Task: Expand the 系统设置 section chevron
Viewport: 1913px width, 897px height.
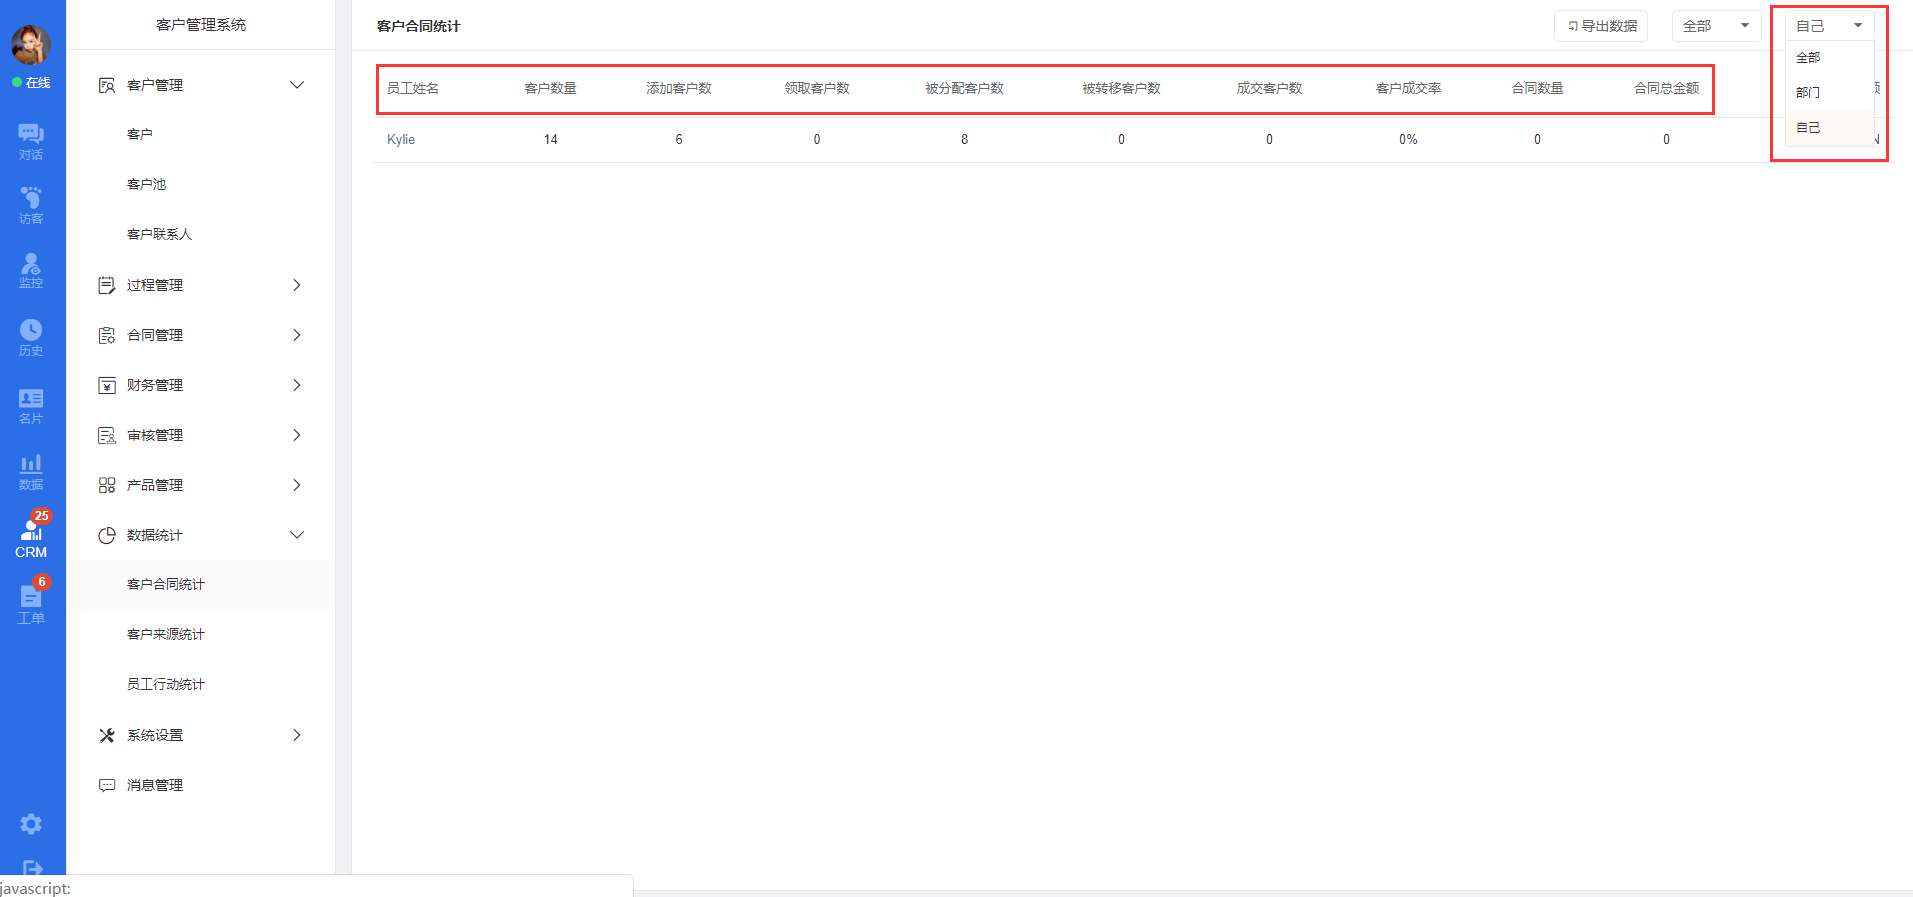Action: pos(297,735)
